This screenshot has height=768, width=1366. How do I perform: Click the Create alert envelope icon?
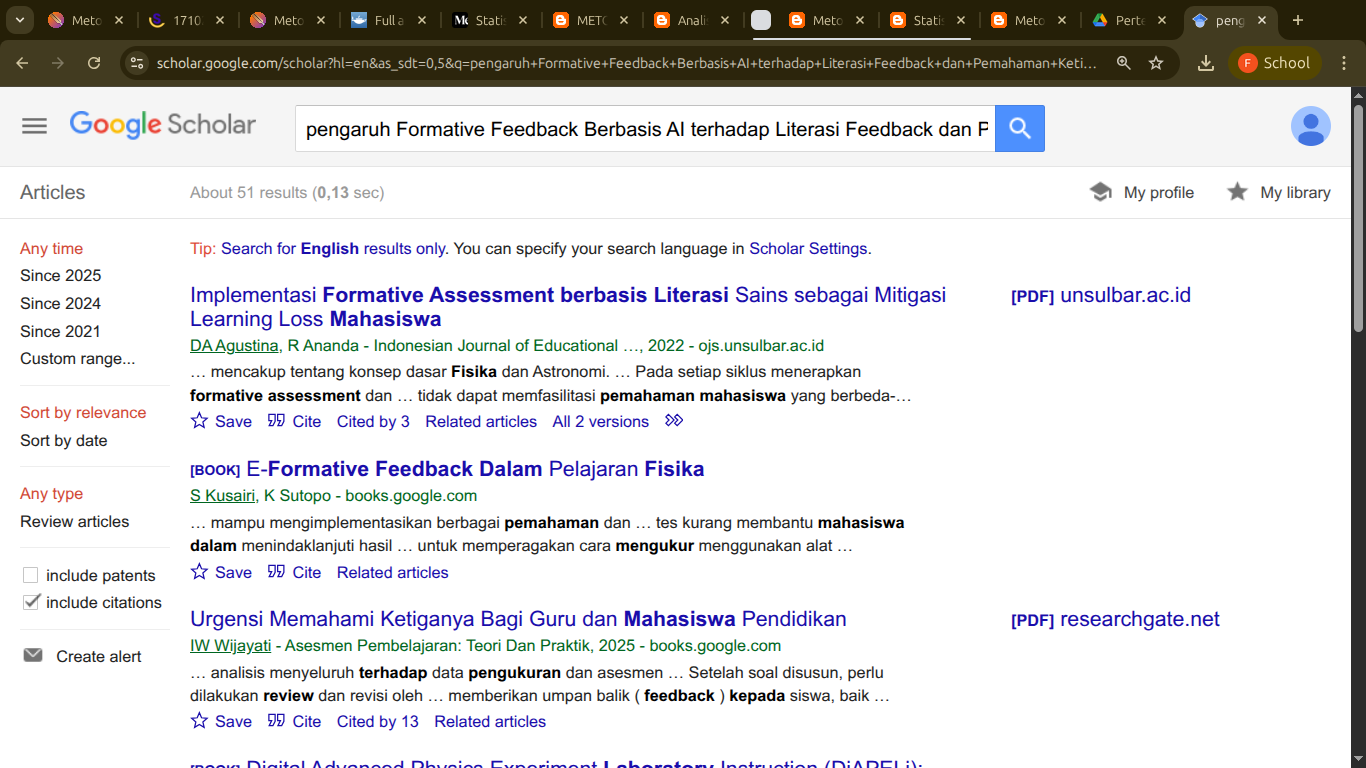click(33, 656)
